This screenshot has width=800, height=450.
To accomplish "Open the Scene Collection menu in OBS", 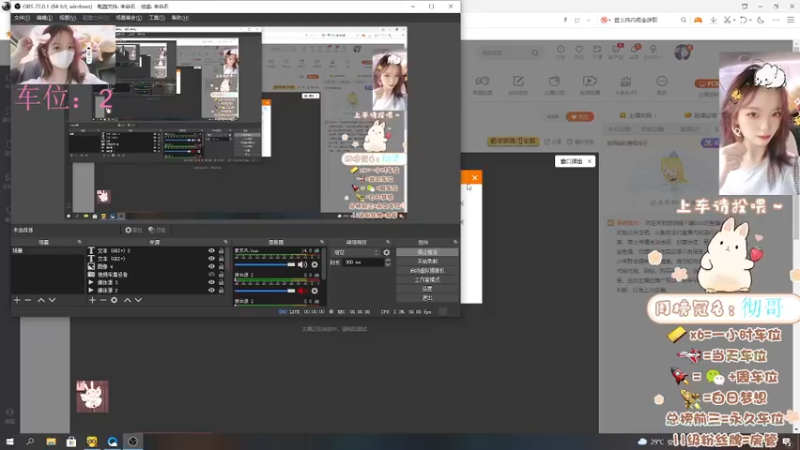I will point(129,18).
